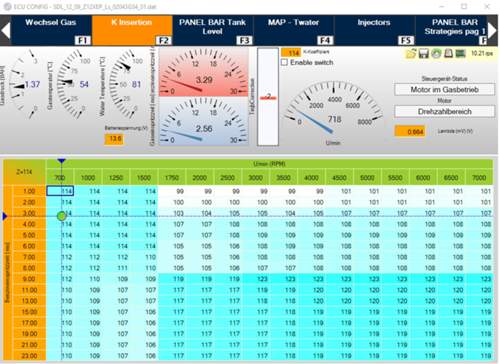This screenshot has width=500, height=364.
Task: Click the blue gauge showing 2.56
Action: point(203,121)
